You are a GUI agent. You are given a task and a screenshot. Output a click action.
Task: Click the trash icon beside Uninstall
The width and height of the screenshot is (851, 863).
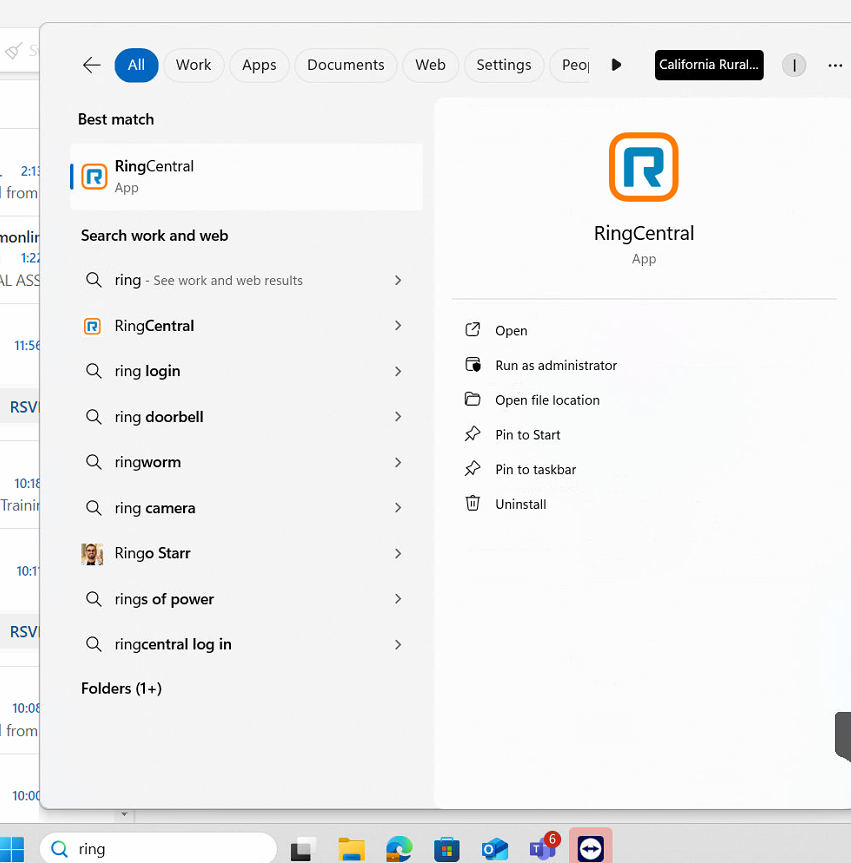[472, 503]
